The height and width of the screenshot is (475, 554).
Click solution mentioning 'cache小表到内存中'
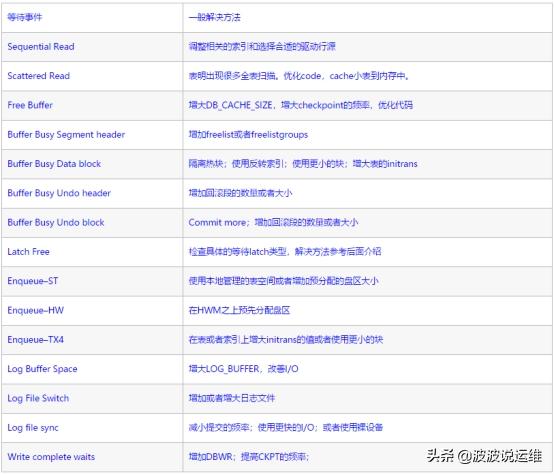[299, 76]
